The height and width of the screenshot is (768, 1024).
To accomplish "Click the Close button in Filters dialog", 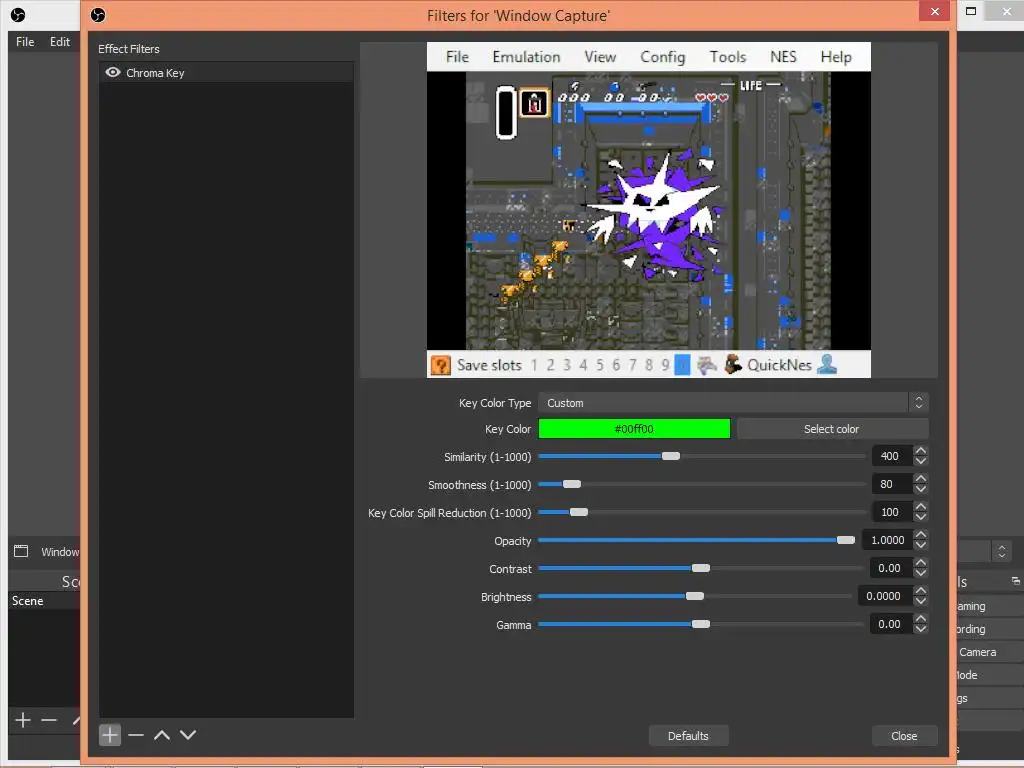I will 904,736.
